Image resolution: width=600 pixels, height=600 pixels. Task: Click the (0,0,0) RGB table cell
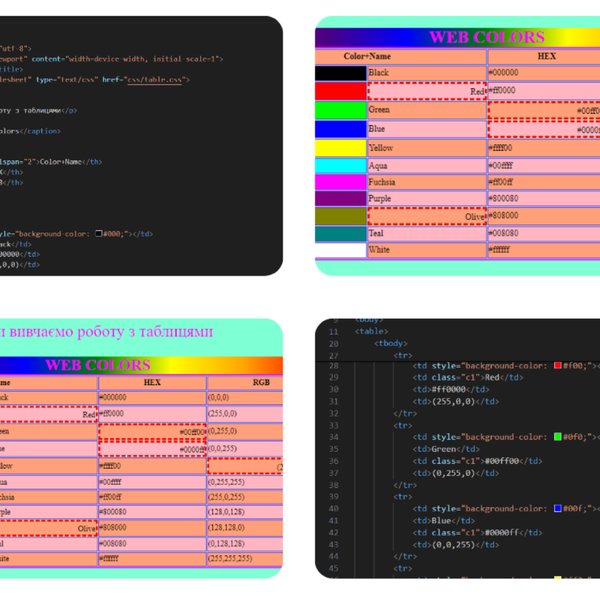(245, 398)
